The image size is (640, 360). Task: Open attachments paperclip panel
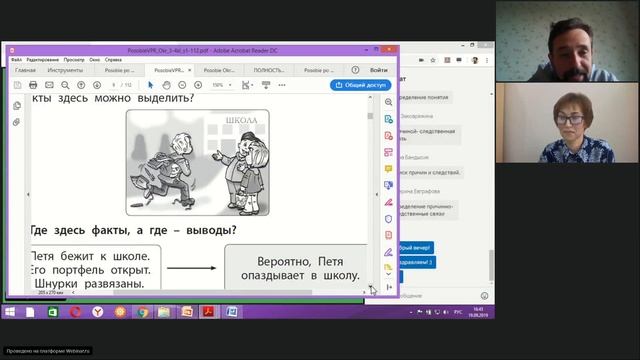(16, 122)
